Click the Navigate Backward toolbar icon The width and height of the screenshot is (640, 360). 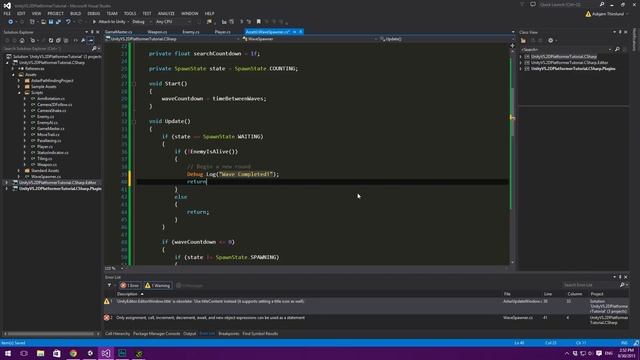10,22
